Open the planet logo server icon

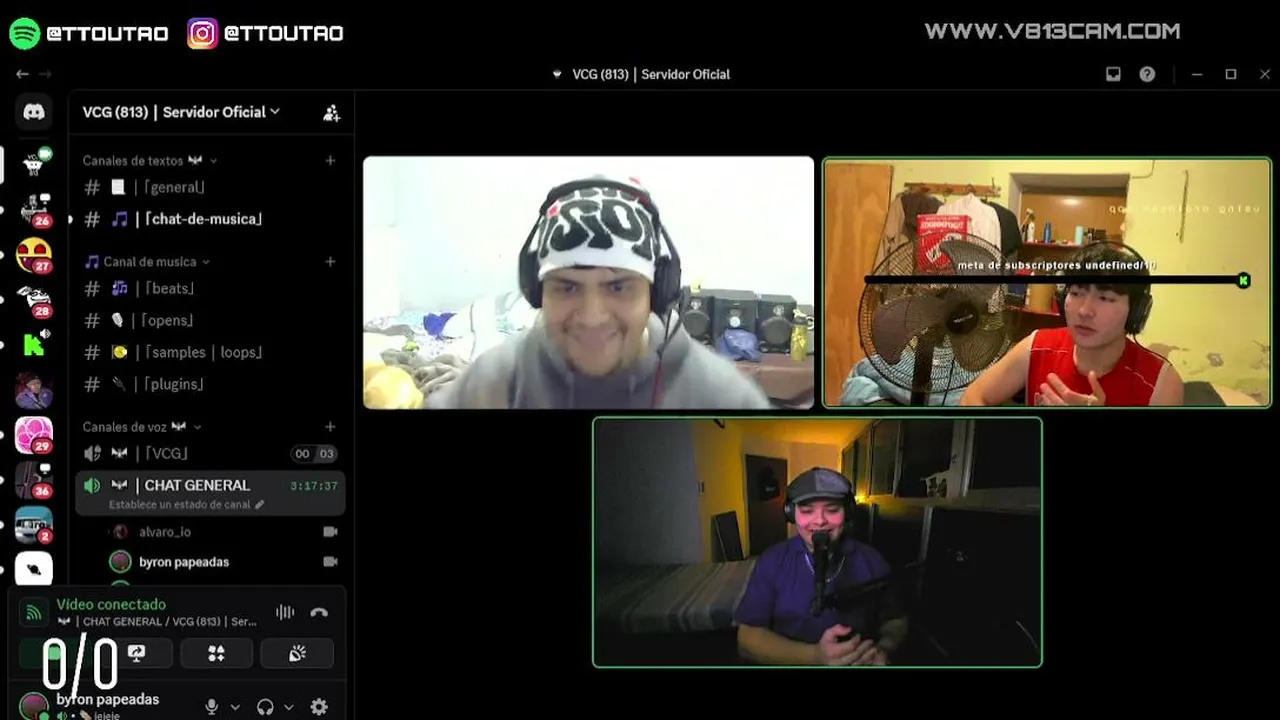tap(34, 569)
